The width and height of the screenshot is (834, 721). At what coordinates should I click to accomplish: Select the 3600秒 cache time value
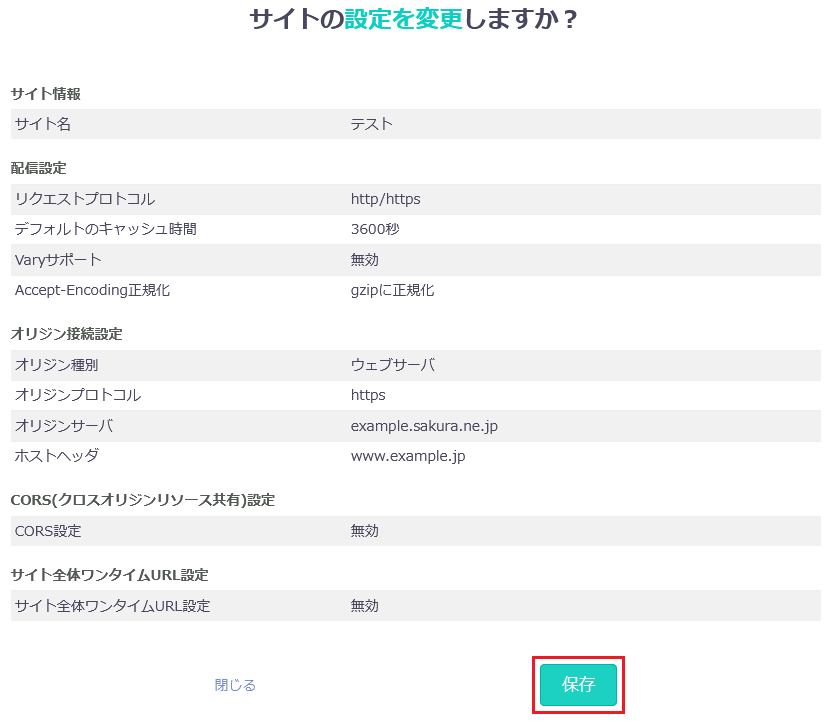tap(375, 229)
